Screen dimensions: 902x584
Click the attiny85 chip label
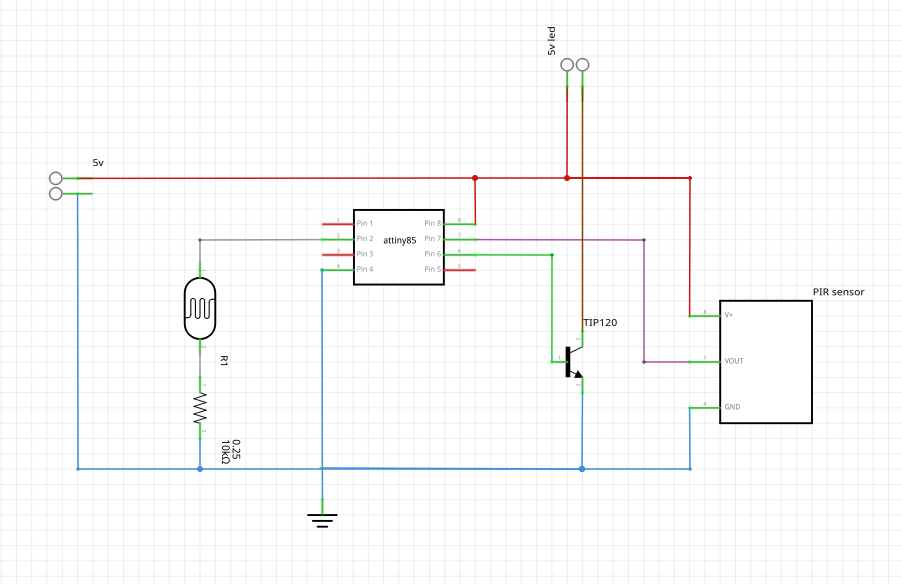399,241
